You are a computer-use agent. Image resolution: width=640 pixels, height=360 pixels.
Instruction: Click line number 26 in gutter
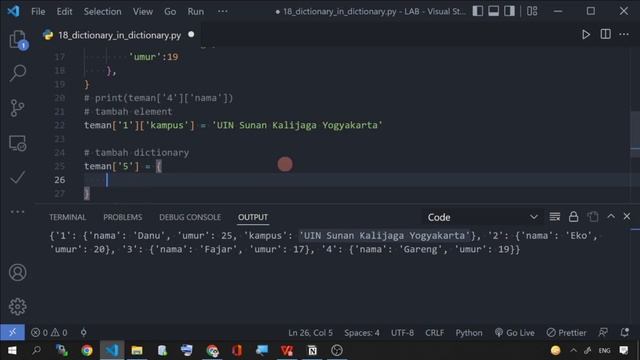(x=60, y=180)
